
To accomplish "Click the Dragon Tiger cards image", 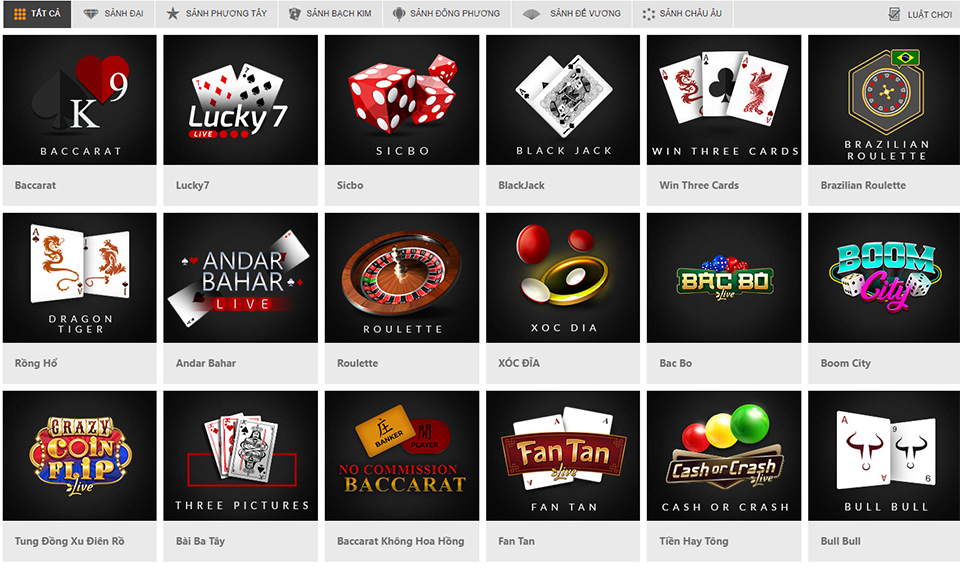I will [x=80, y=278].
